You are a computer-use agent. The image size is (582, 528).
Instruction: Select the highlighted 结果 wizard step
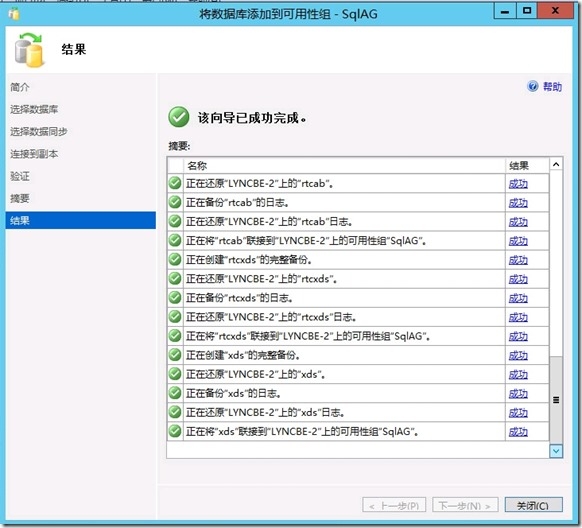coord(81,220)
